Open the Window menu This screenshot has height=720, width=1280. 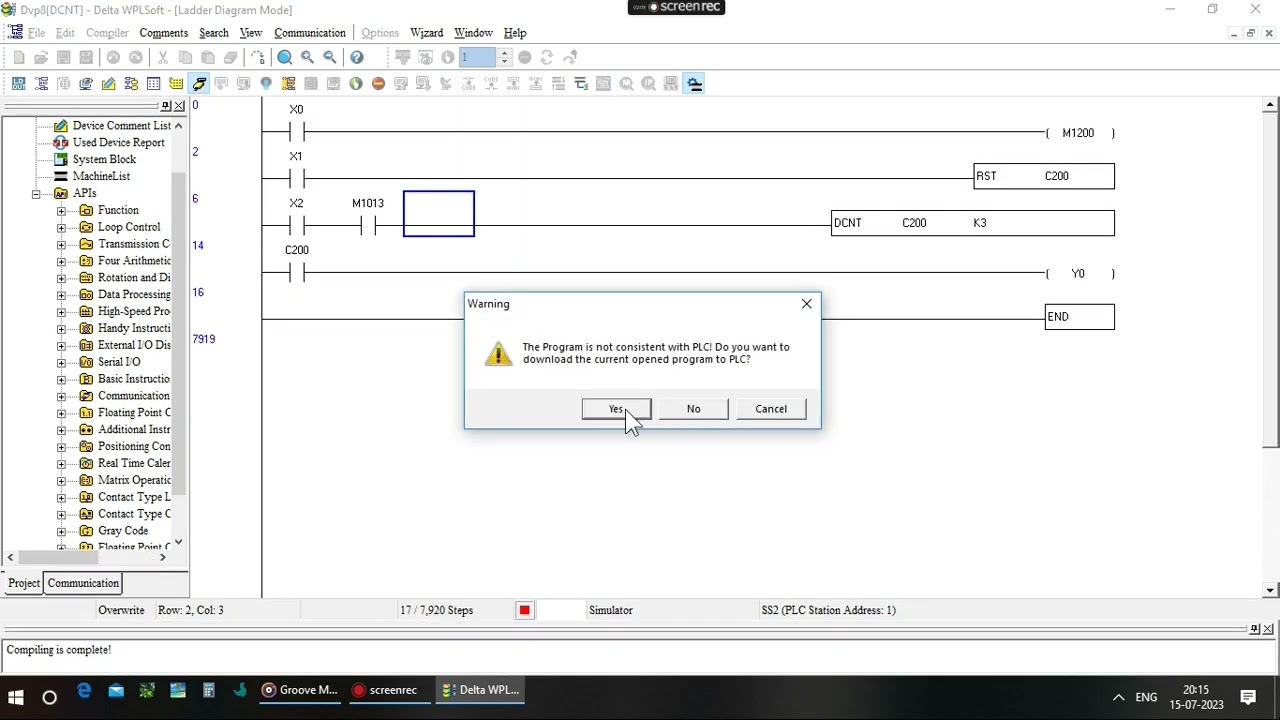473,33
